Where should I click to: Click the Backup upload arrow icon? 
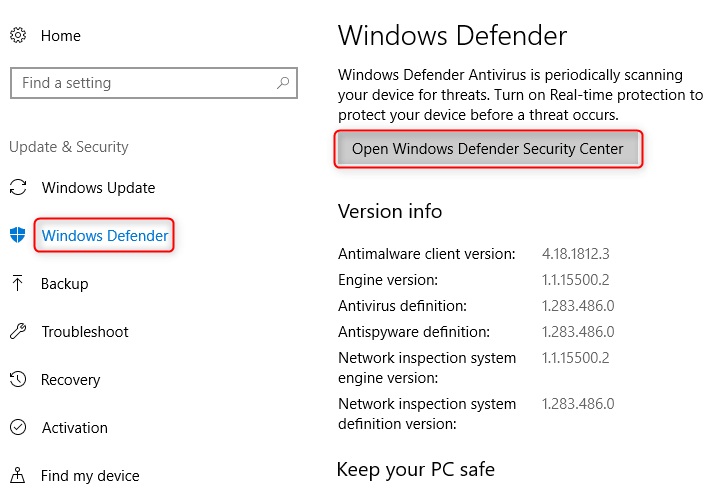pos(18,284)
